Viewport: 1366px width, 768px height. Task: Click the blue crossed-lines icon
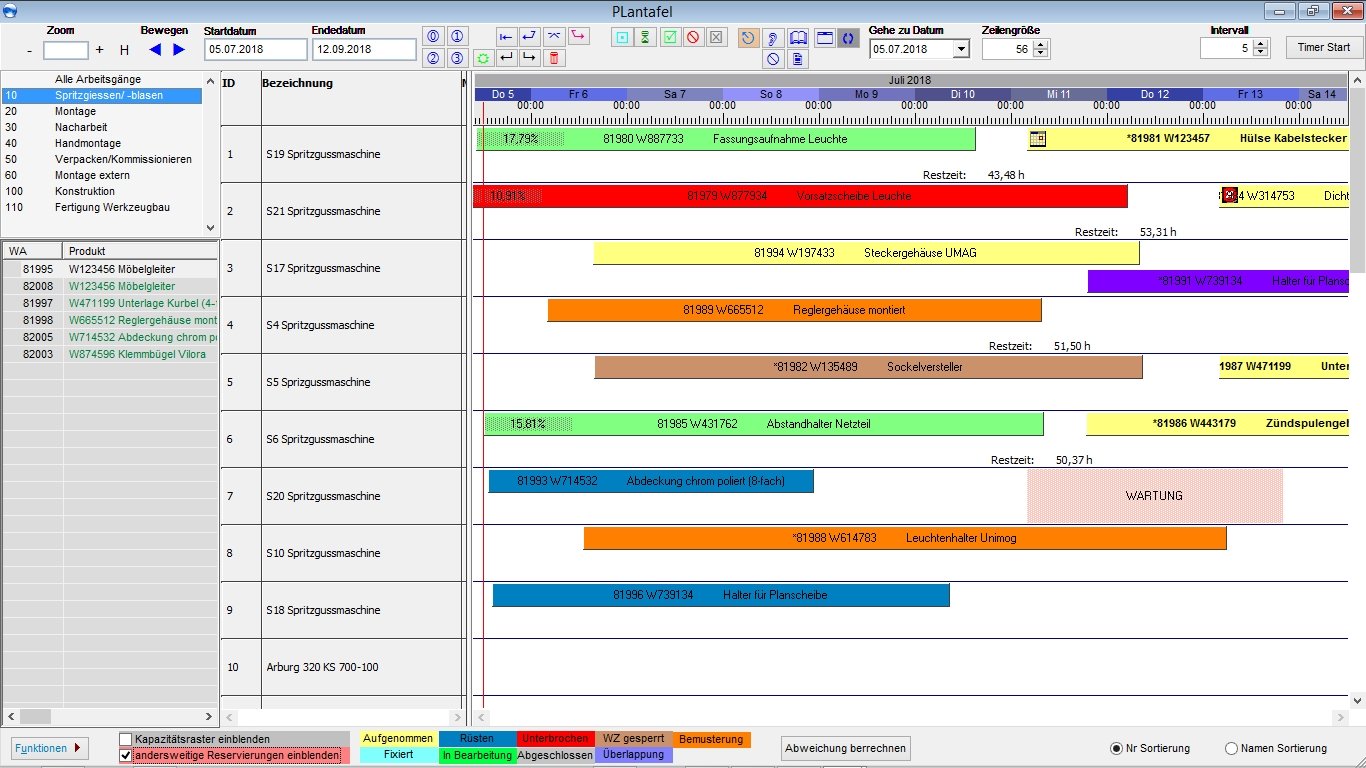point(554,36)
